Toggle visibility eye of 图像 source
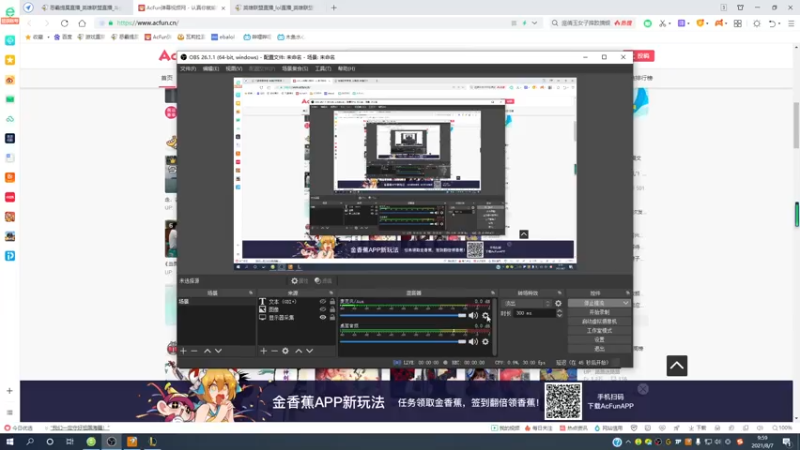The image size is (800, 450). coord(322,309)
